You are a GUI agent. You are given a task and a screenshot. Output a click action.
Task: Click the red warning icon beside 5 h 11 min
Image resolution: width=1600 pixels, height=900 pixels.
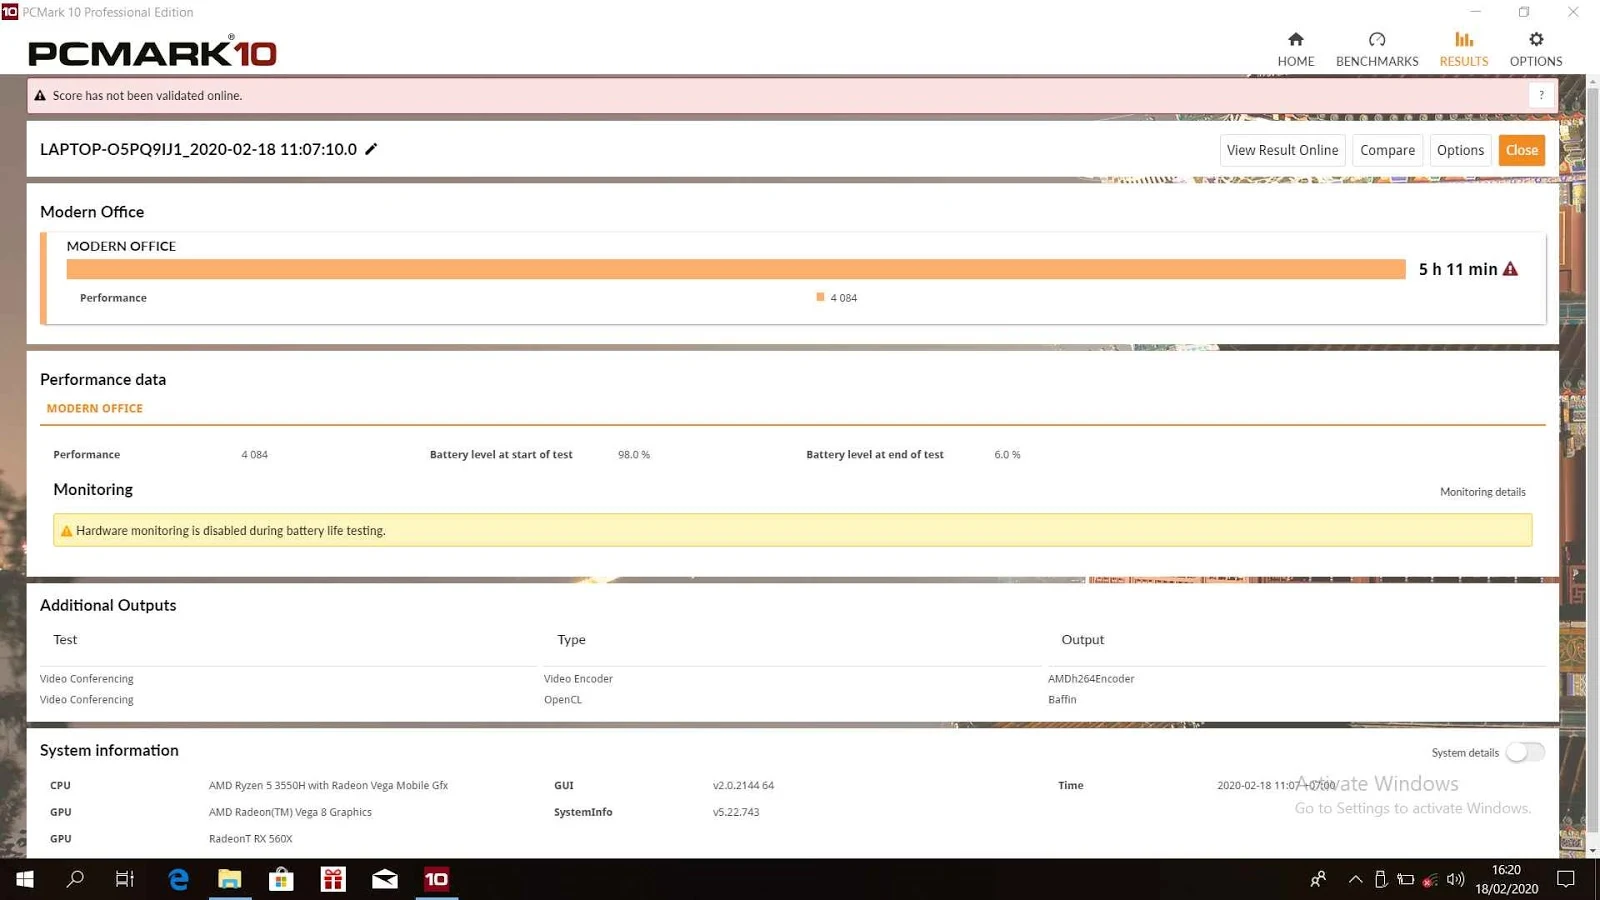[1510, 269]
